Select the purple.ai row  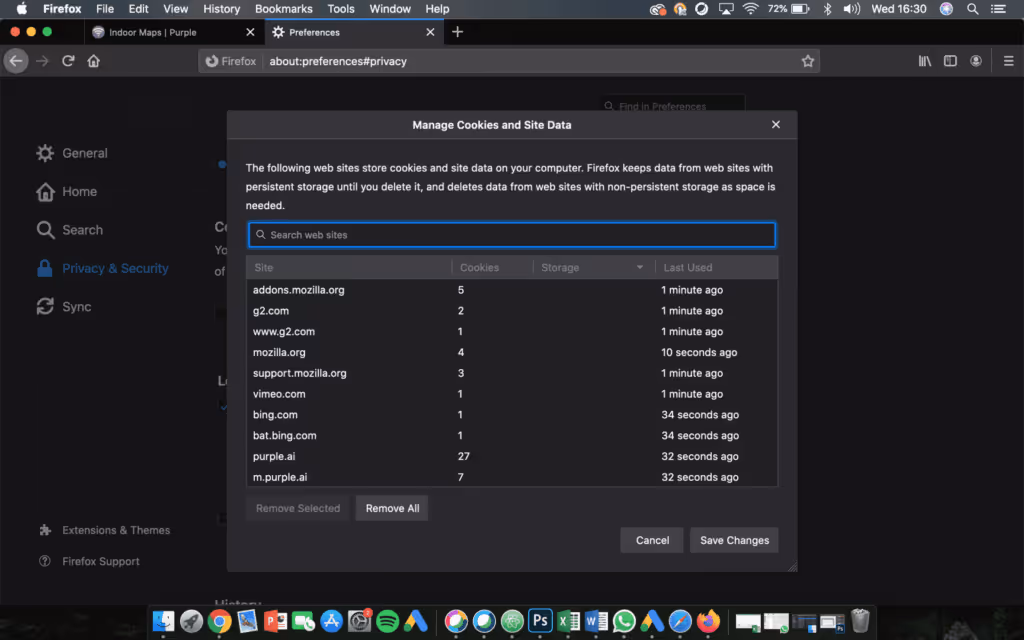pyautogui.click(x=512, y=456)
